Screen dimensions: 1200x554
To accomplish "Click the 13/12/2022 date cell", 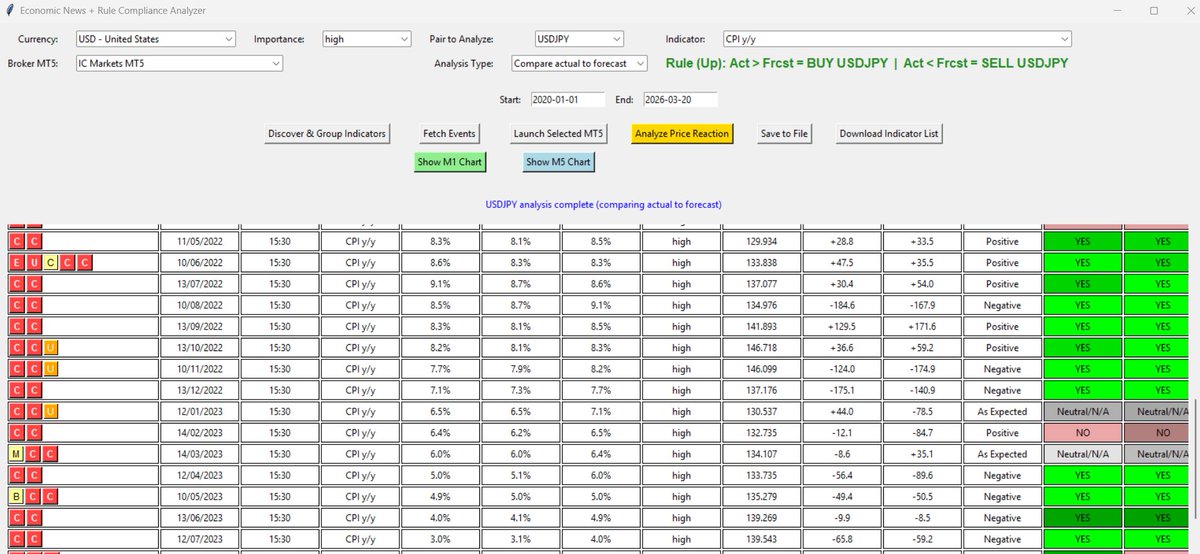I will point(200,390).
